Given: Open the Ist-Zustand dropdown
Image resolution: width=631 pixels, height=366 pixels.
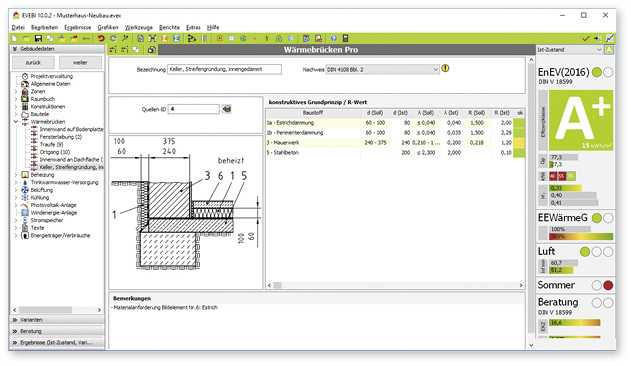Looking at the screenshot, I should click(x=569, y=50).
